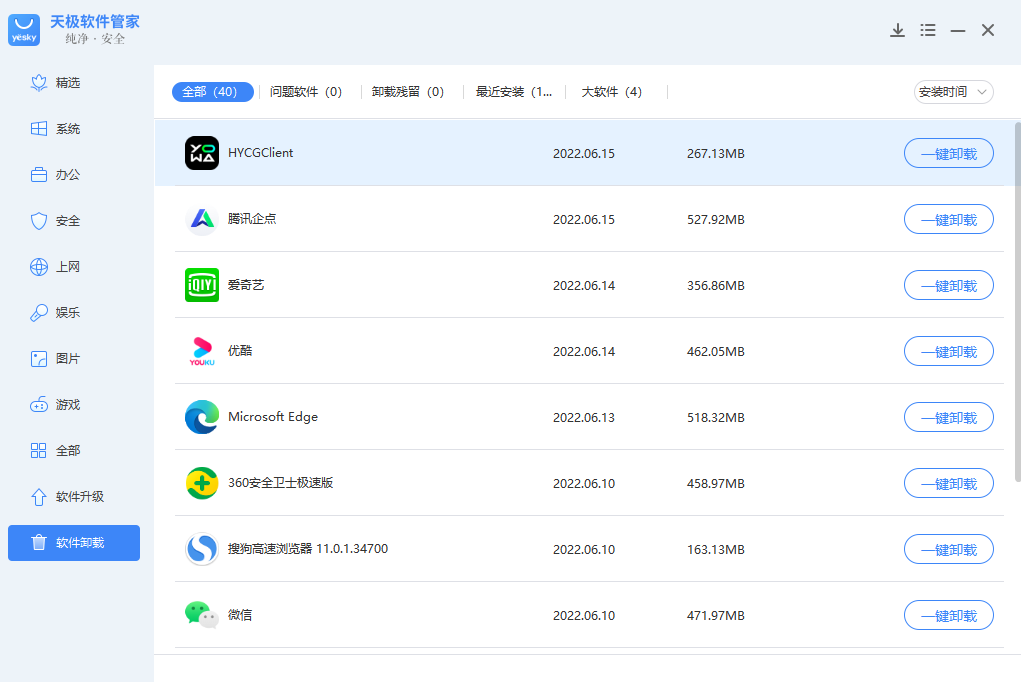Select the 软件卸载 uninstall page
Image resolution: width=1021 pixels, height=682 pixels.
click(74, 543)
